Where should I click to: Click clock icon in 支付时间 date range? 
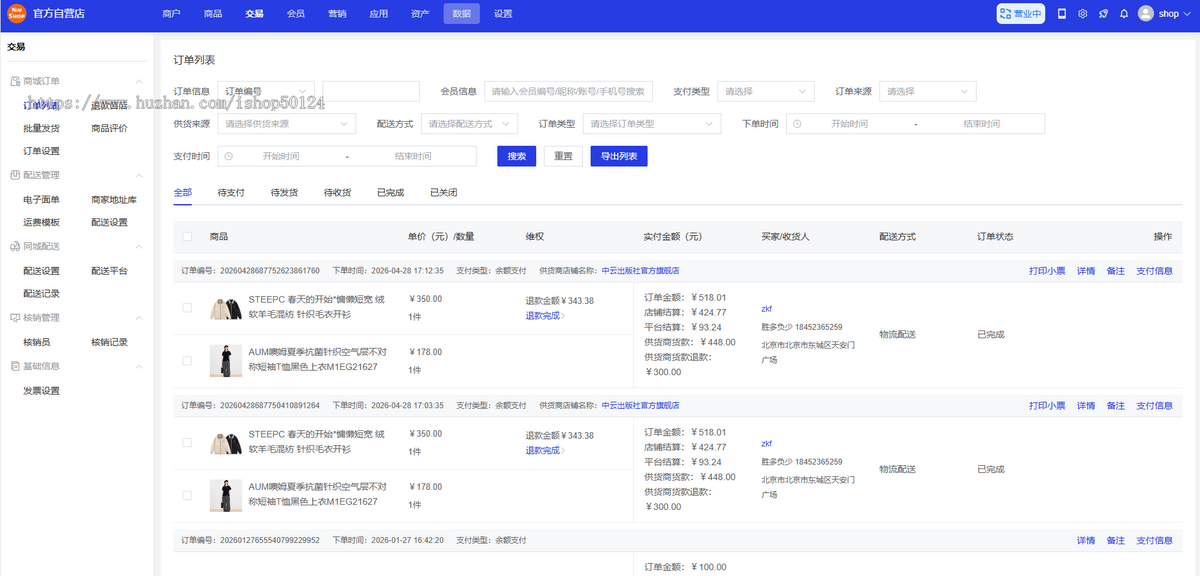coord(229,156)
